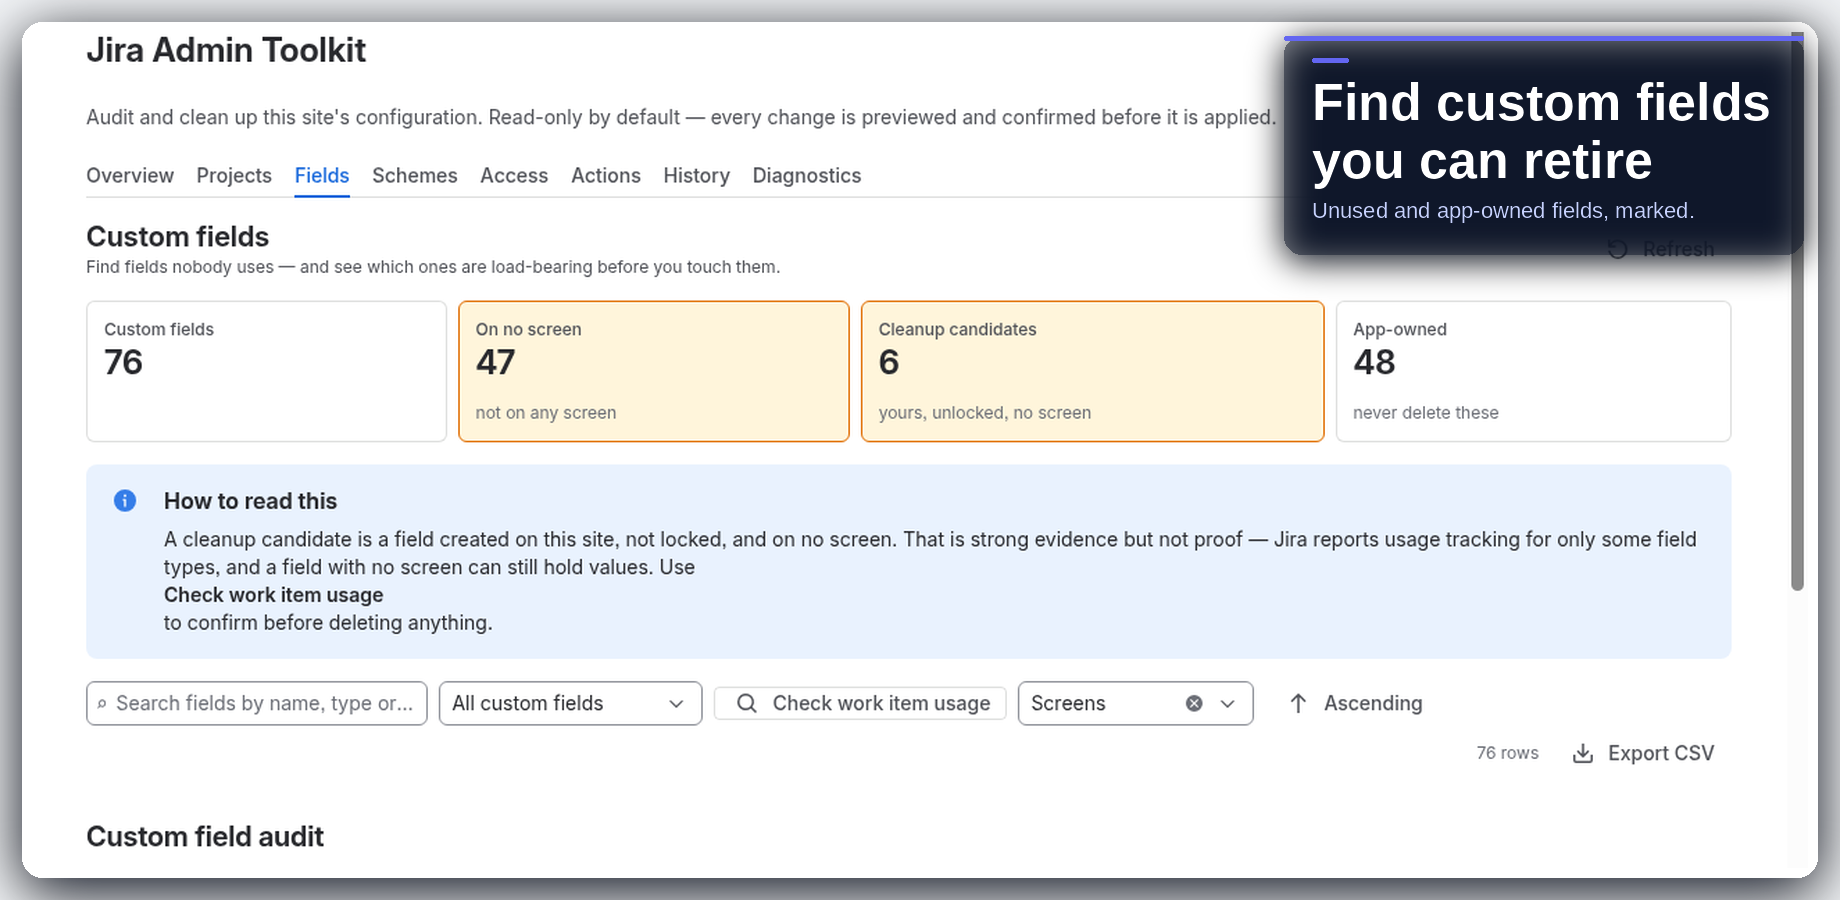Click the 'Jira Admin Toolkit' title
The width and height of the screenshot is (1840, 900).
click(226, 50)
